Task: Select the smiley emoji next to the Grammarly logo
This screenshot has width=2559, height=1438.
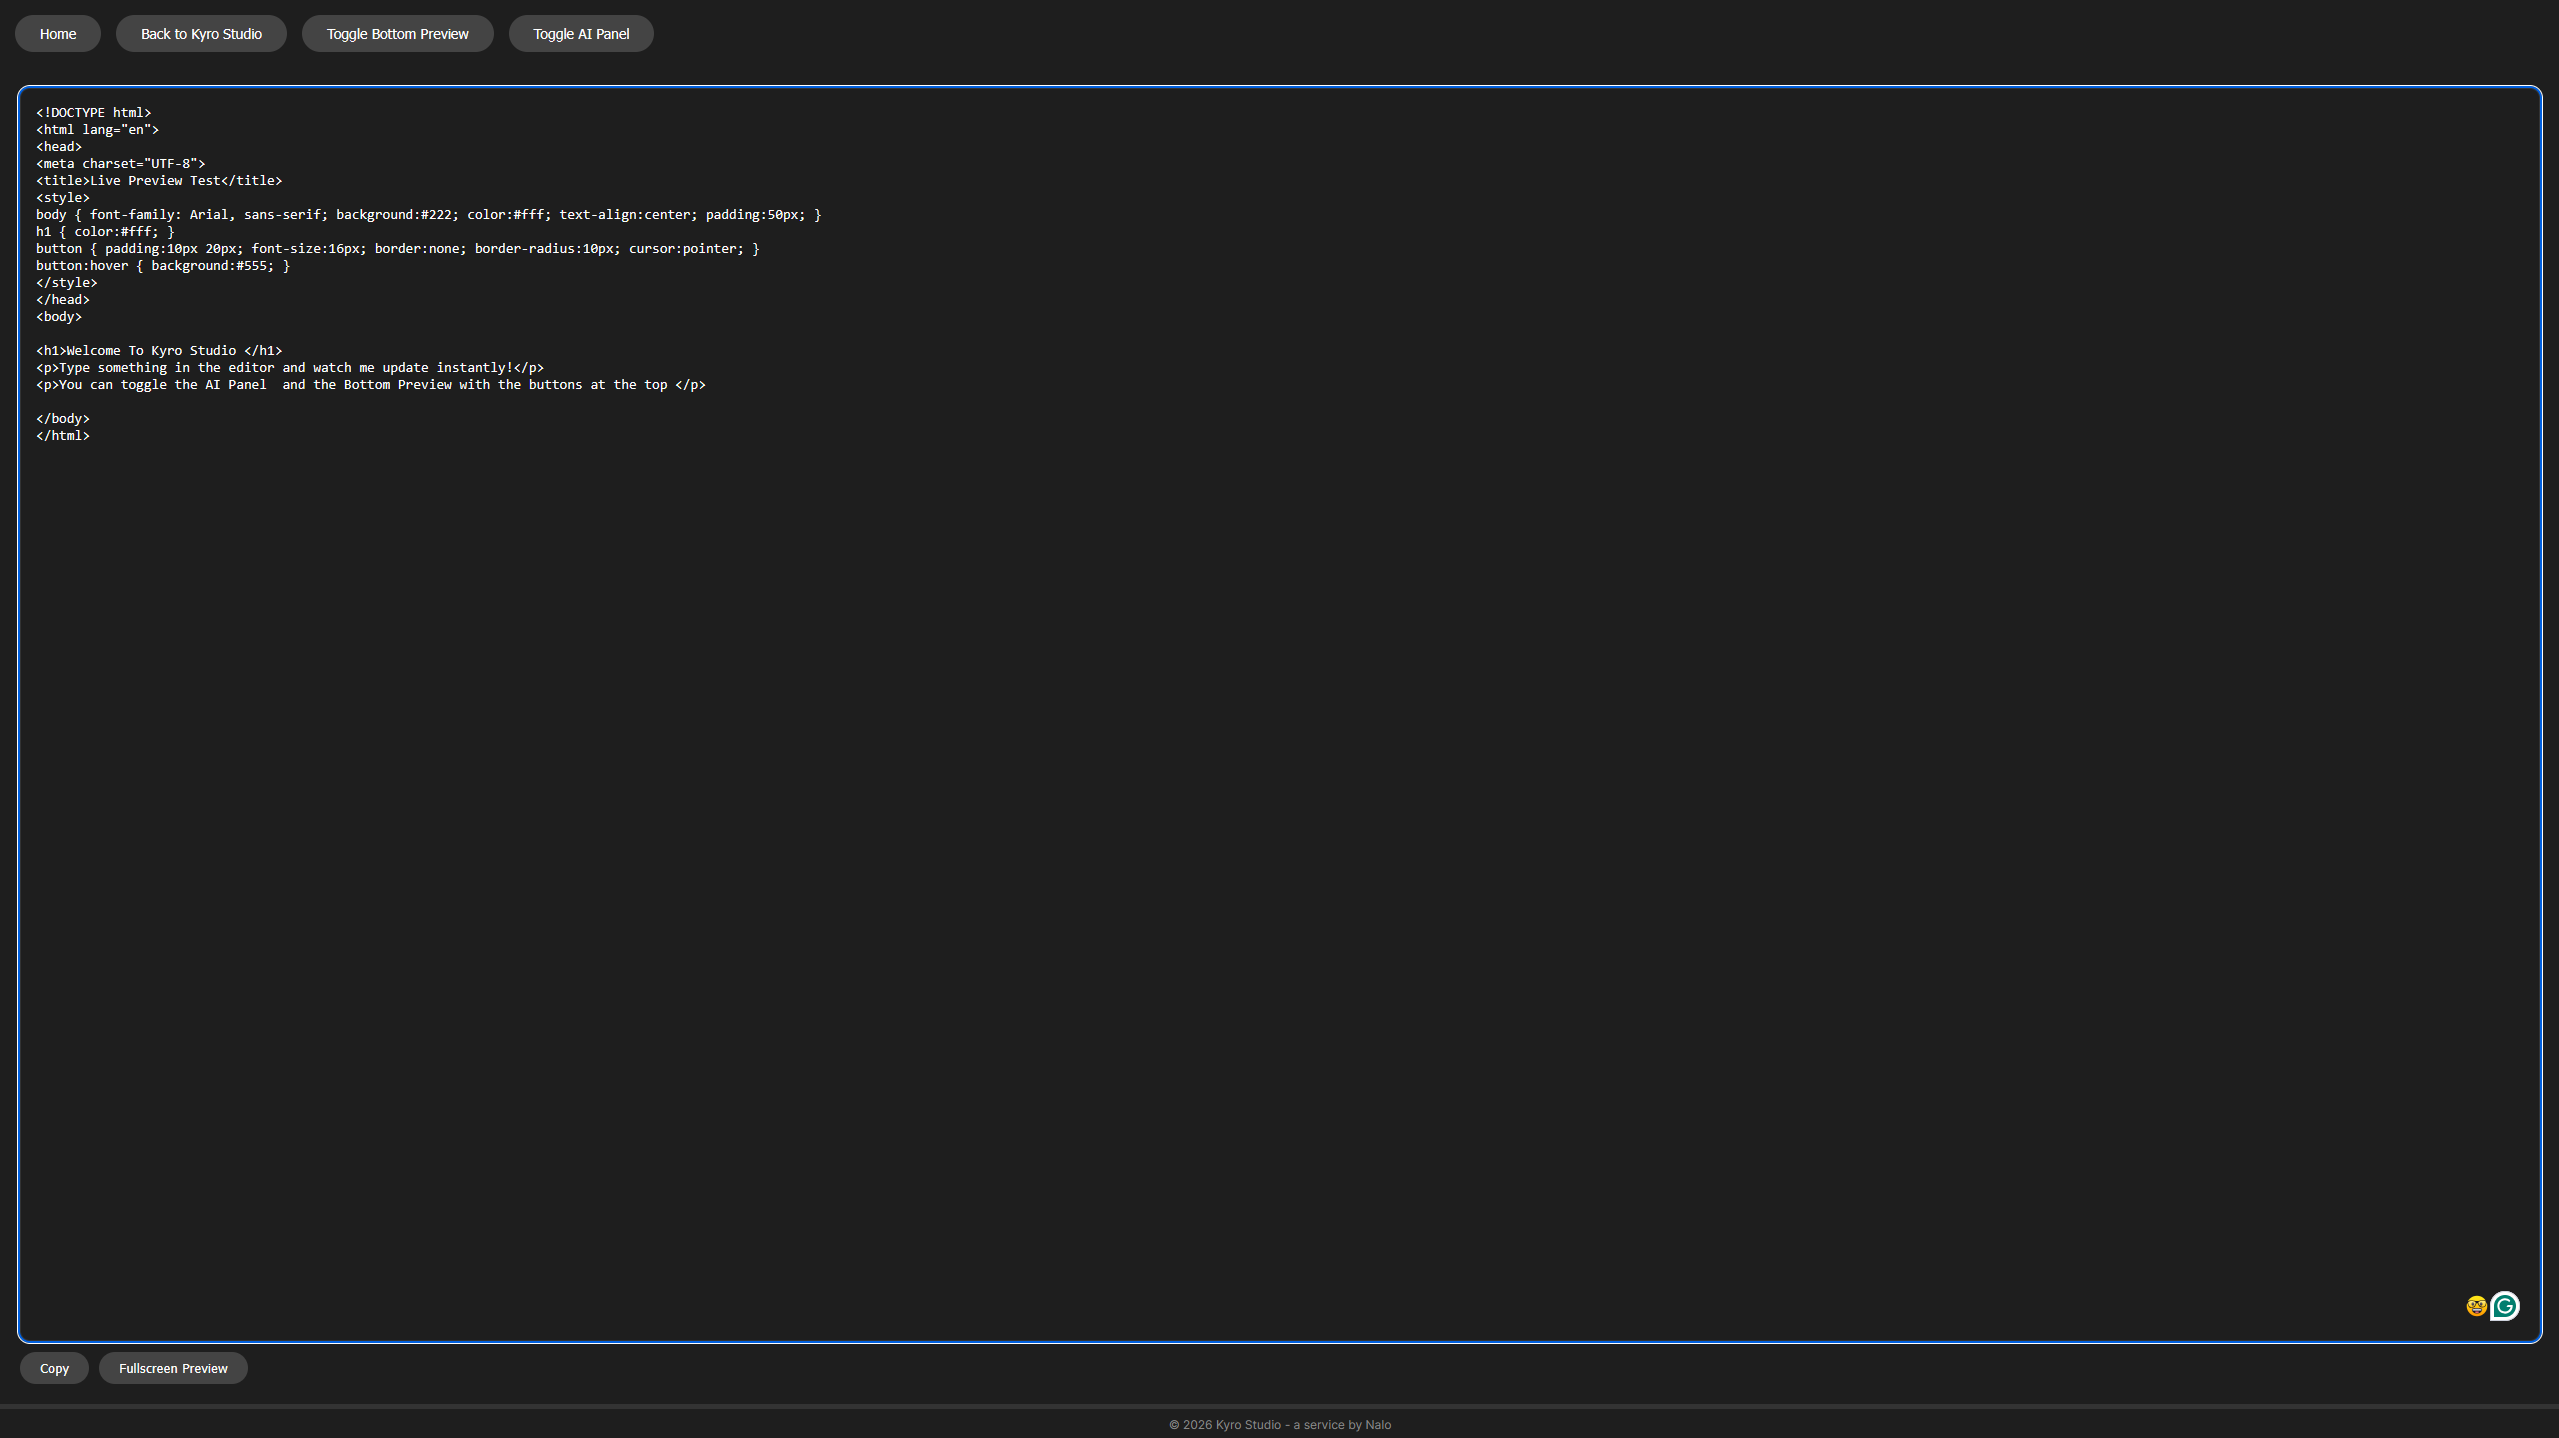Action: coord(2476,1306)
